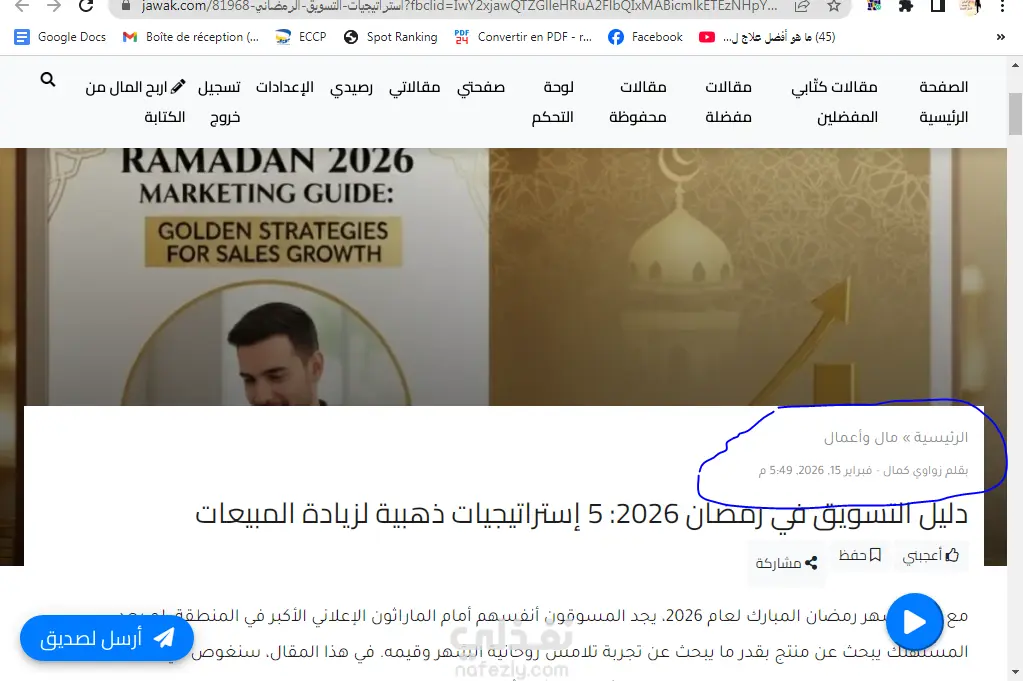The image size is (1023, 681).
Task: Click the share icon in the address bar
Action: (x=802, y=7)
